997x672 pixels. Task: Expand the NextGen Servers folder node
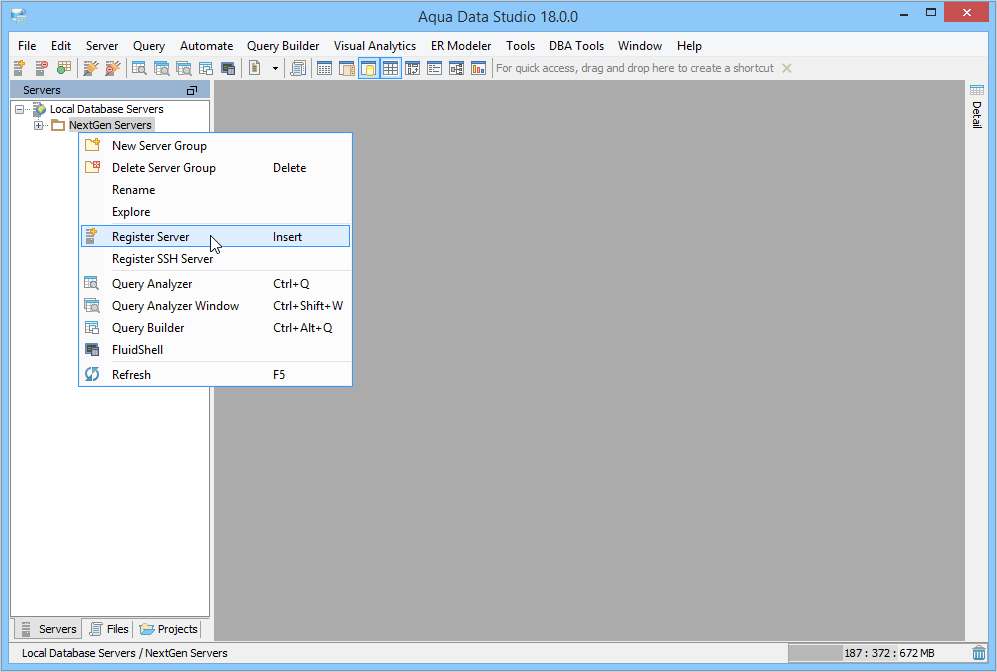[39, 125]
